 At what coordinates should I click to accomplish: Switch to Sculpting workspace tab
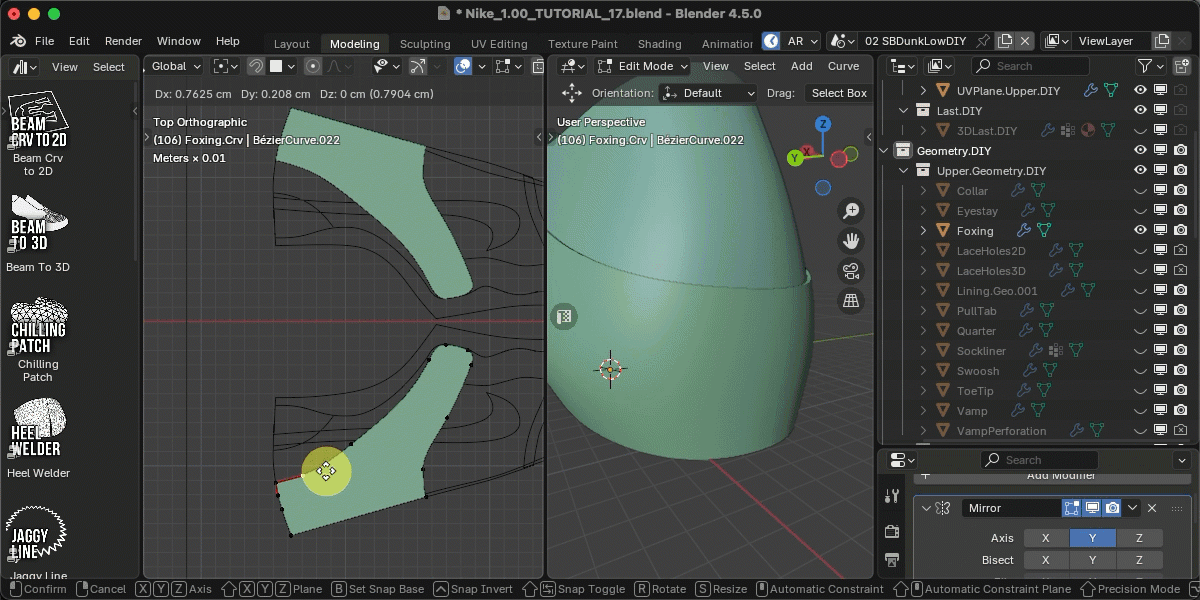point(425,44)
